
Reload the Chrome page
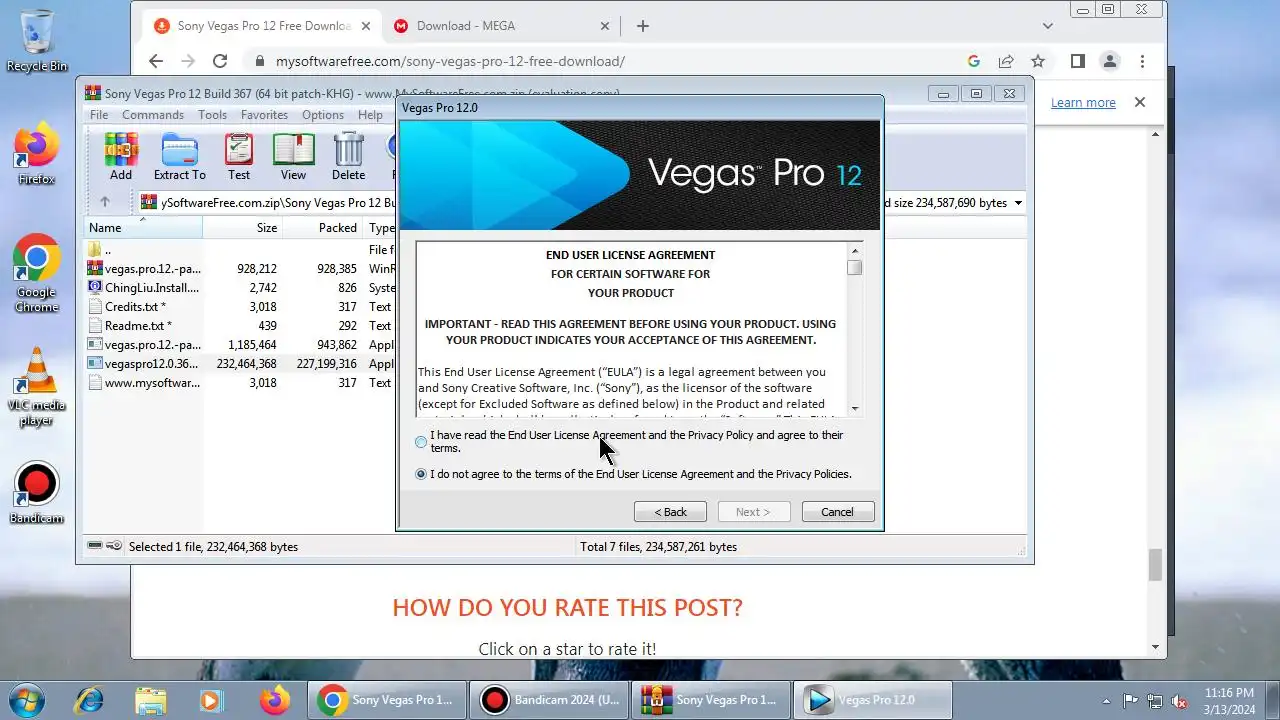coord(220,61)
